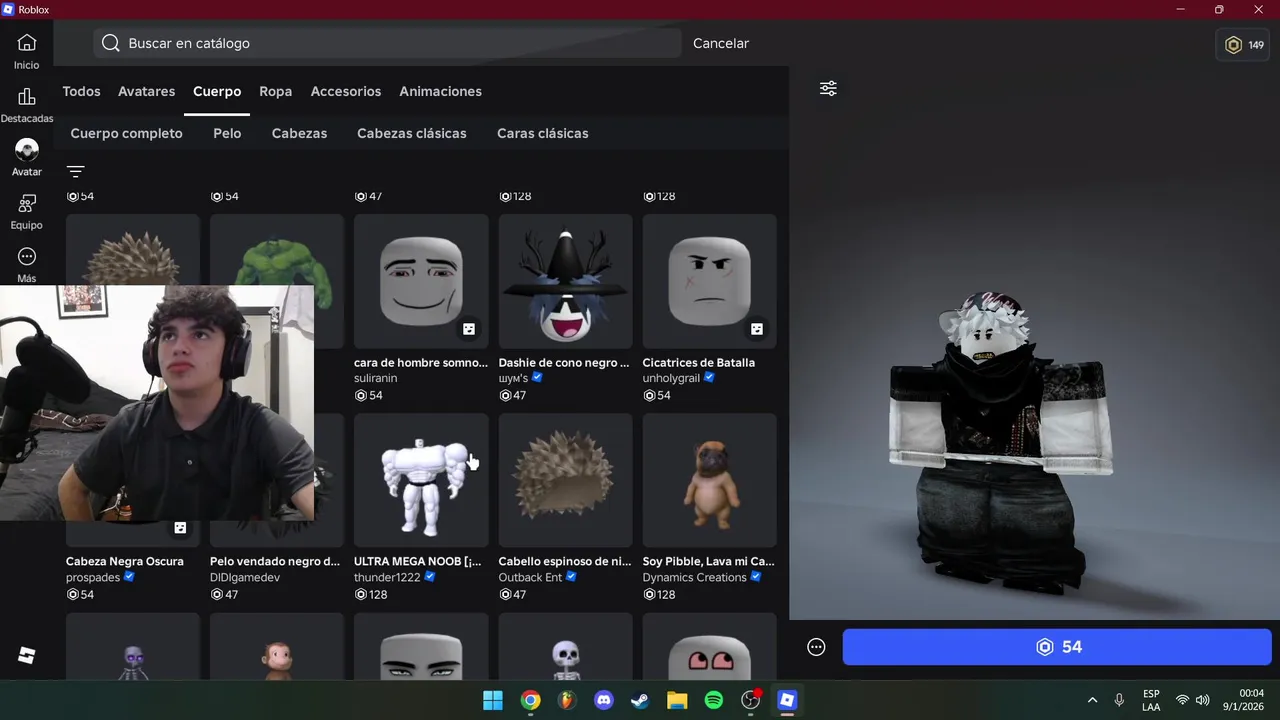Select ULTRA MEGA NOOB body thumbnail

pos(421,480)
